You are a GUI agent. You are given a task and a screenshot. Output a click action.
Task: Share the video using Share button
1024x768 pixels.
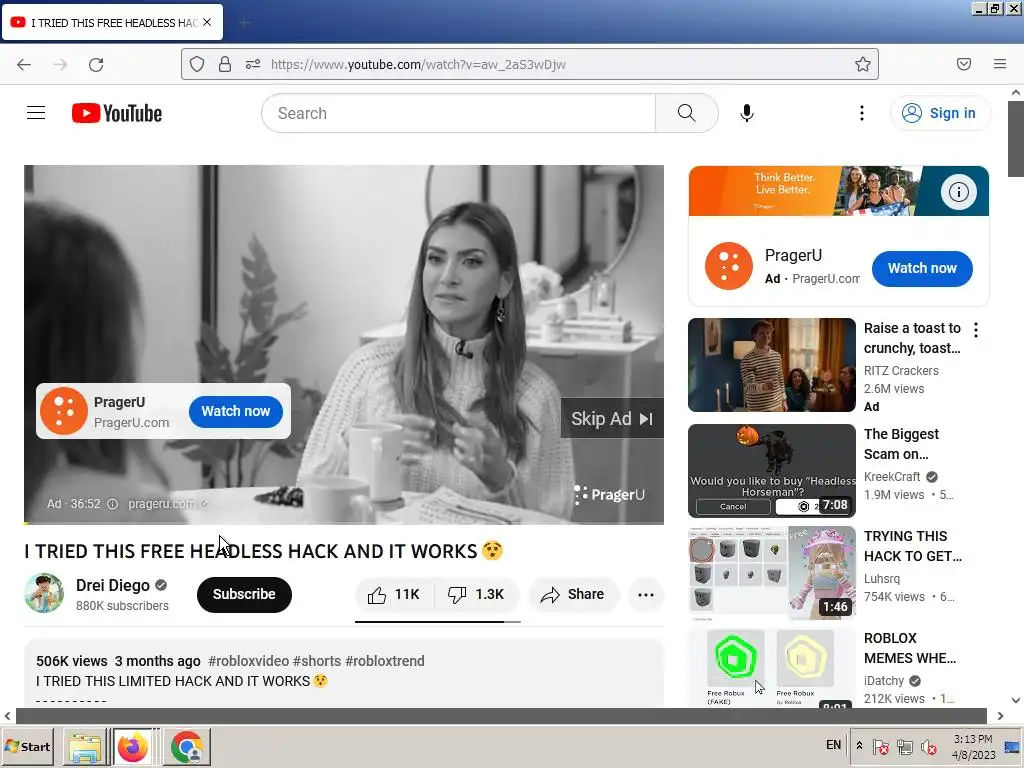[x=573, y=594]
